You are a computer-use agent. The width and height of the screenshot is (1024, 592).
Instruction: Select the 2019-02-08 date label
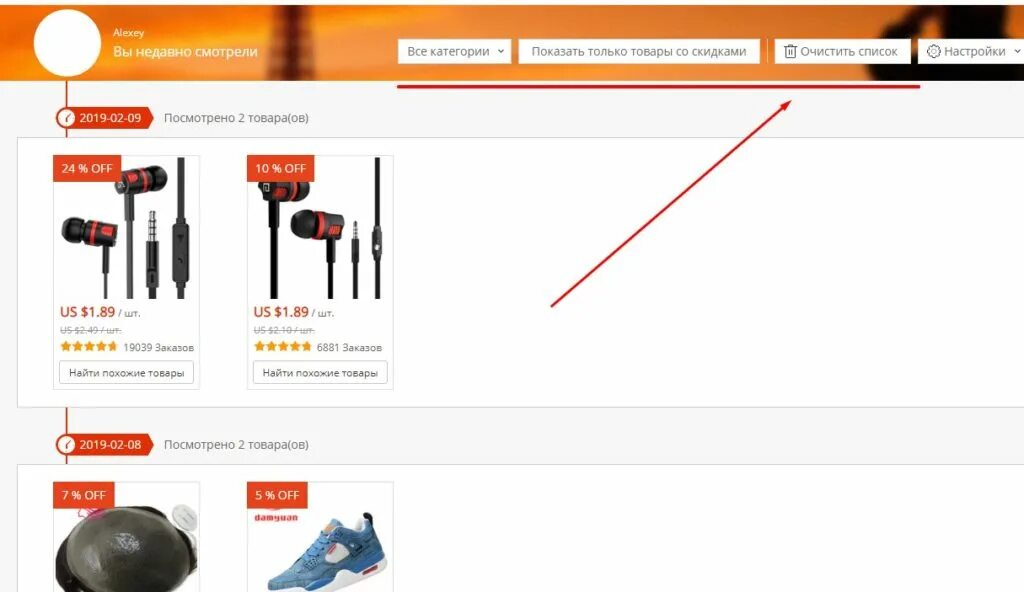110,445
